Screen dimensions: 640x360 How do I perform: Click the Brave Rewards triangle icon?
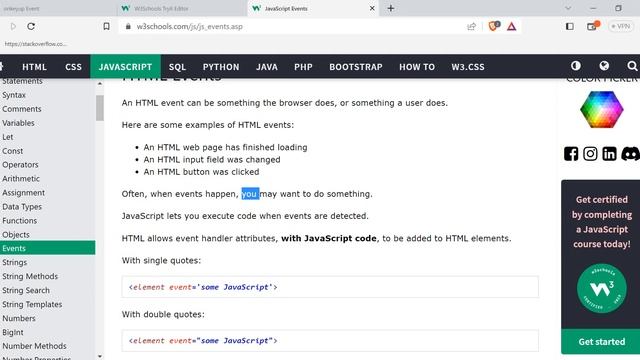coord(511,27)
